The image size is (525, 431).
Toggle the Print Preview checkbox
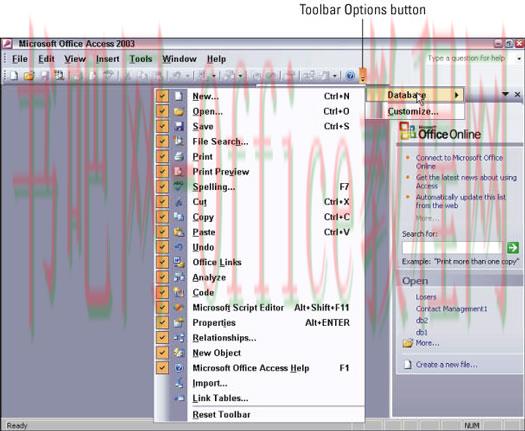(x=162, y=171)
